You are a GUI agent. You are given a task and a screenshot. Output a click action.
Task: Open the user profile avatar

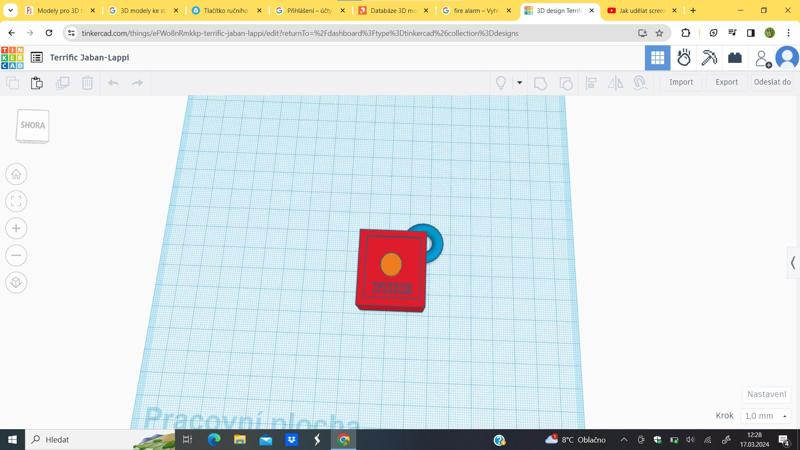coord(787,58)
